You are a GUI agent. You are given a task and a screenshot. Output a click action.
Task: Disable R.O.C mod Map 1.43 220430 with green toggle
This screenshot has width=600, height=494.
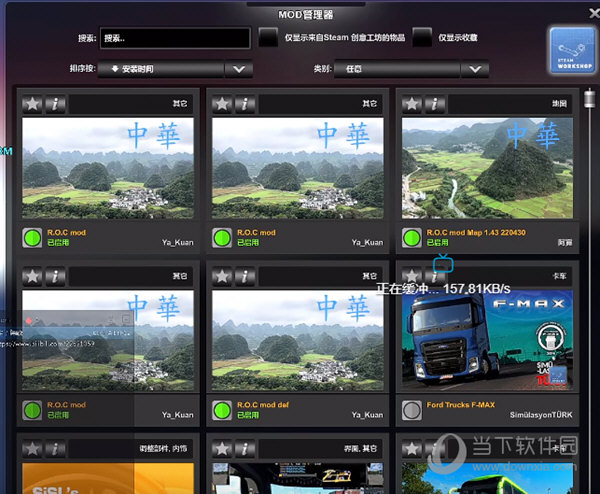coord(412,238)
